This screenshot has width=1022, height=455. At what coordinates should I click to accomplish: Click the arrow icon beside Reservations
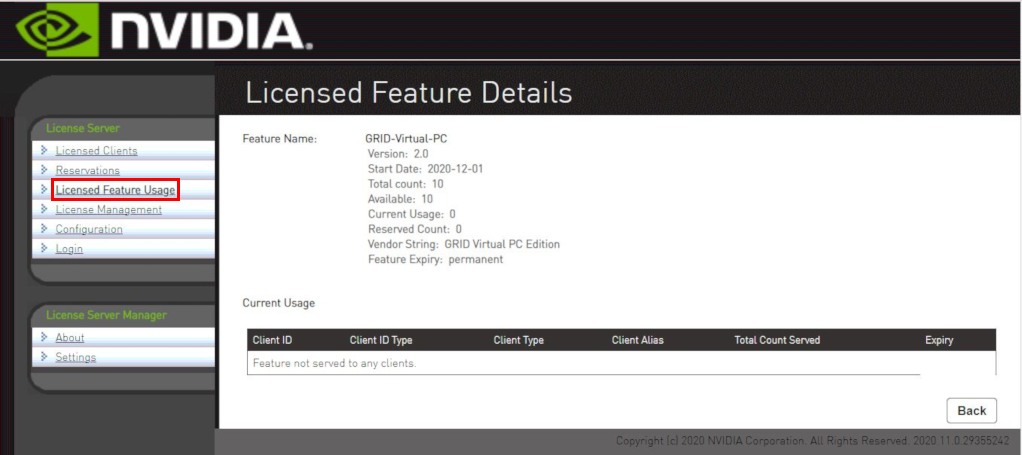pyautogui.click(x=44, y=170)
